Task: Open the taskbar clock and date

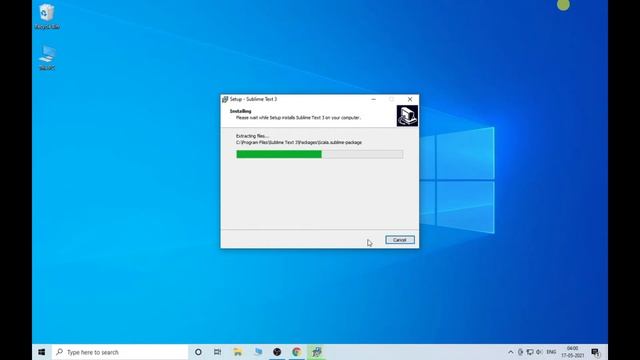Action: pyautogui.click(x=573, y=352)
